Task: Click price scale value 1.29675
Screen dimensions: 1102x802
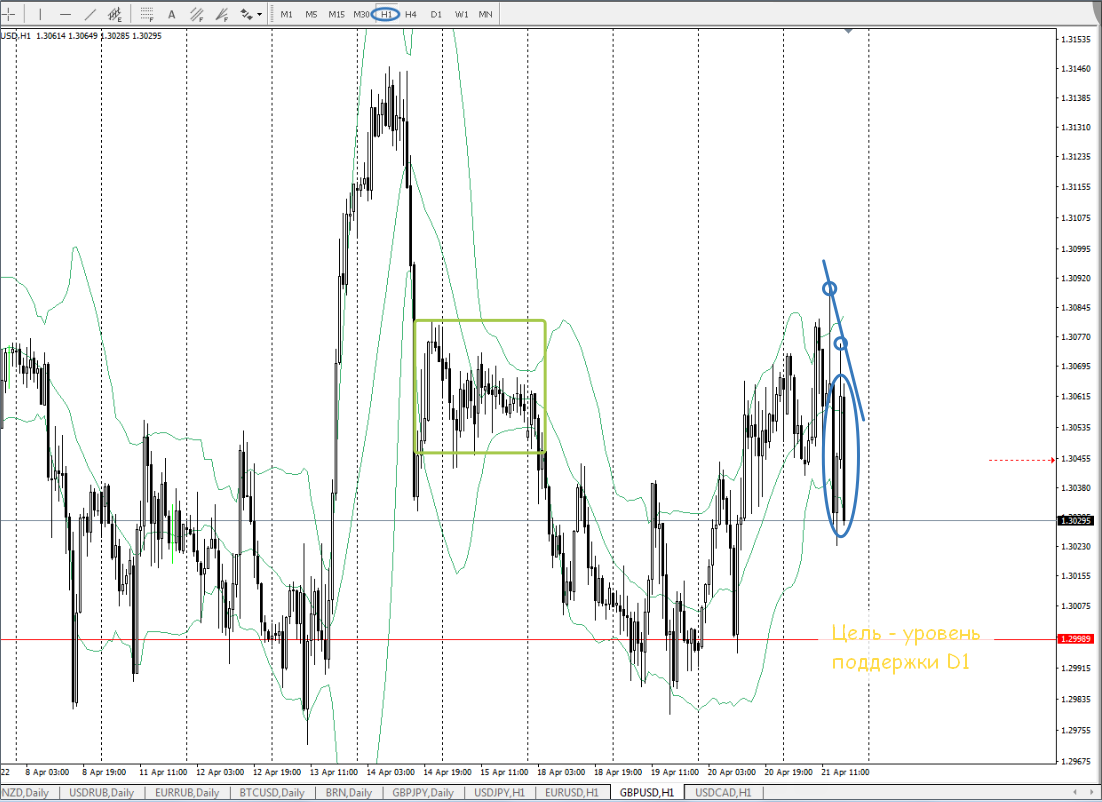Action: tap(1077, 761)
